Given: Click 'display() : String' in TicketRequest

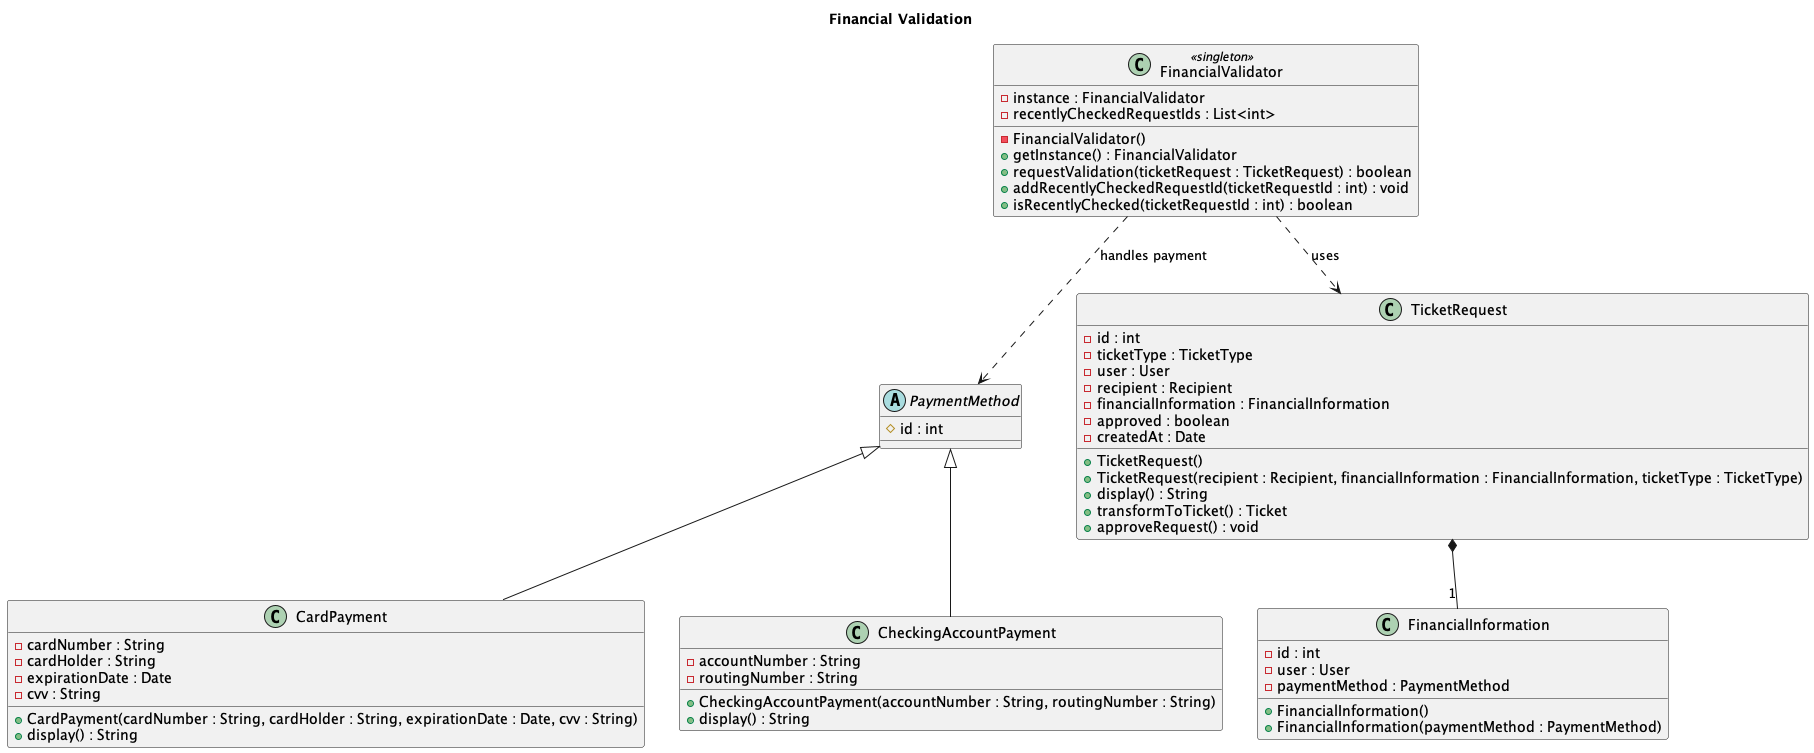Looking at the screenshot, I should coord(1152,494).
